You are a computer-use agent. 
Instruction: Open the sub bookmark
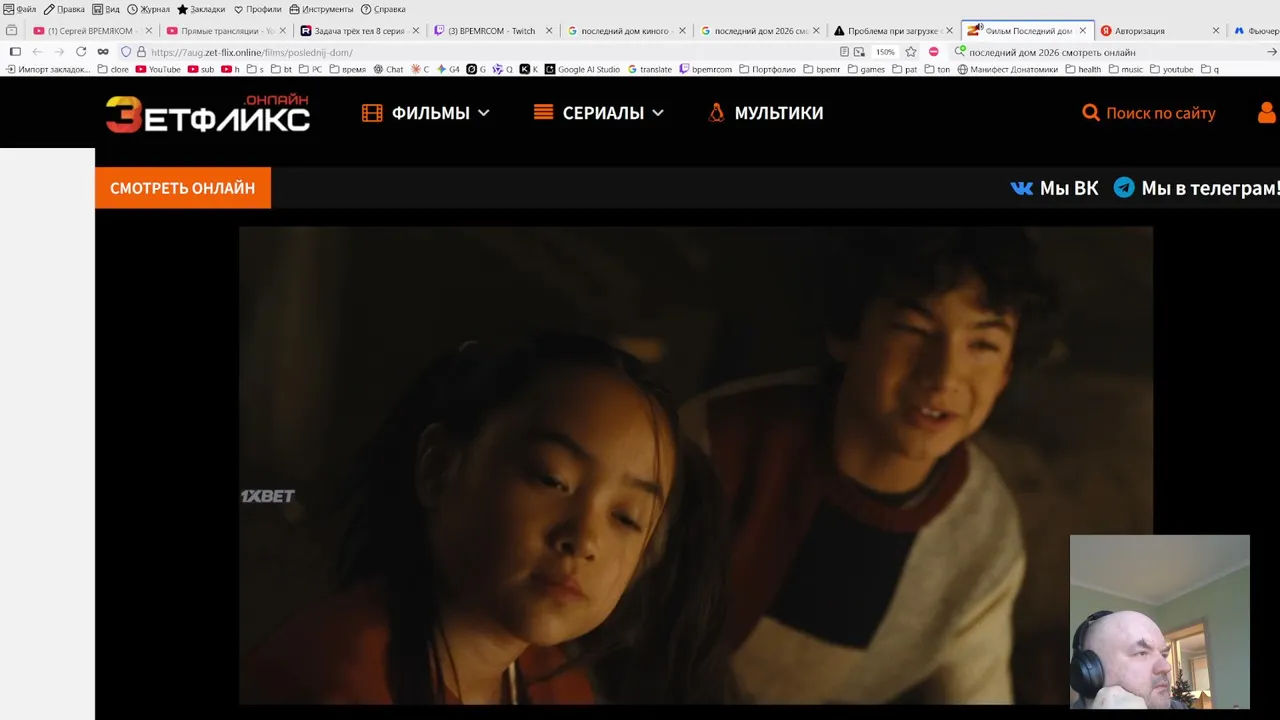[x=201, y=70]
